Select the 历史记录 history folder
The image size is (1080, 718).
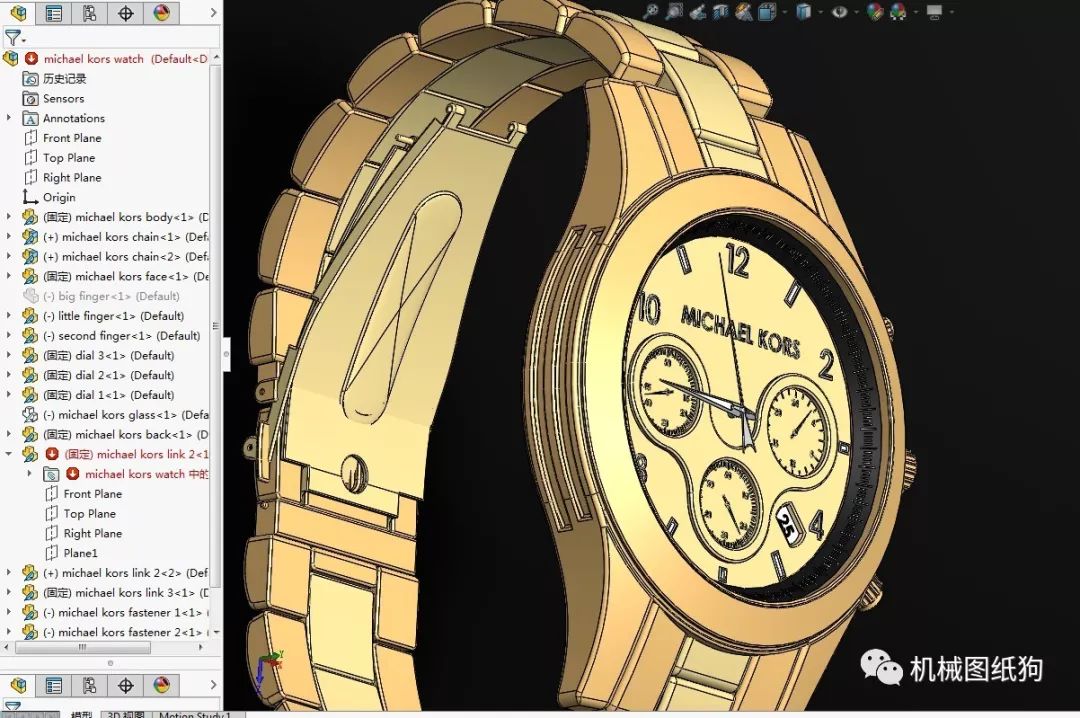tap(54, 79)
